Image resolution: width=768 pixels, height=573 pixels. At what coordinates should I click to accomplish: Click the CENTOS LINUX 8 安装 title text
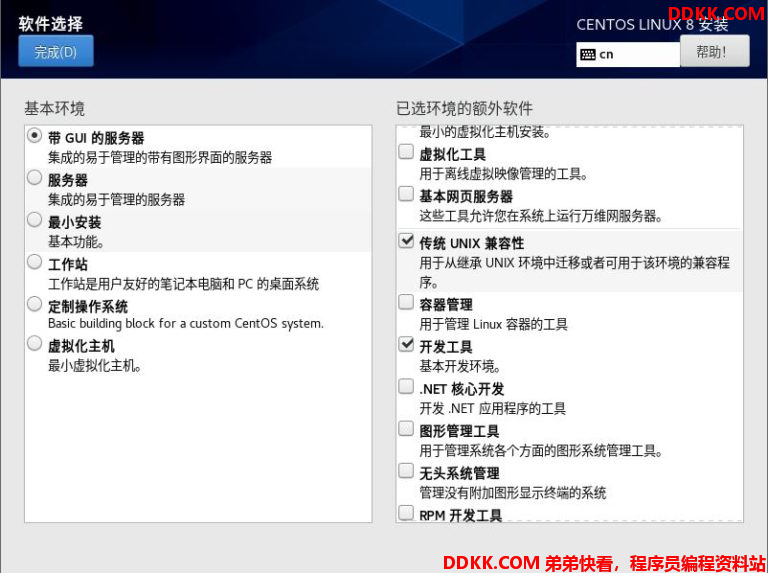[x=652, y=24]
